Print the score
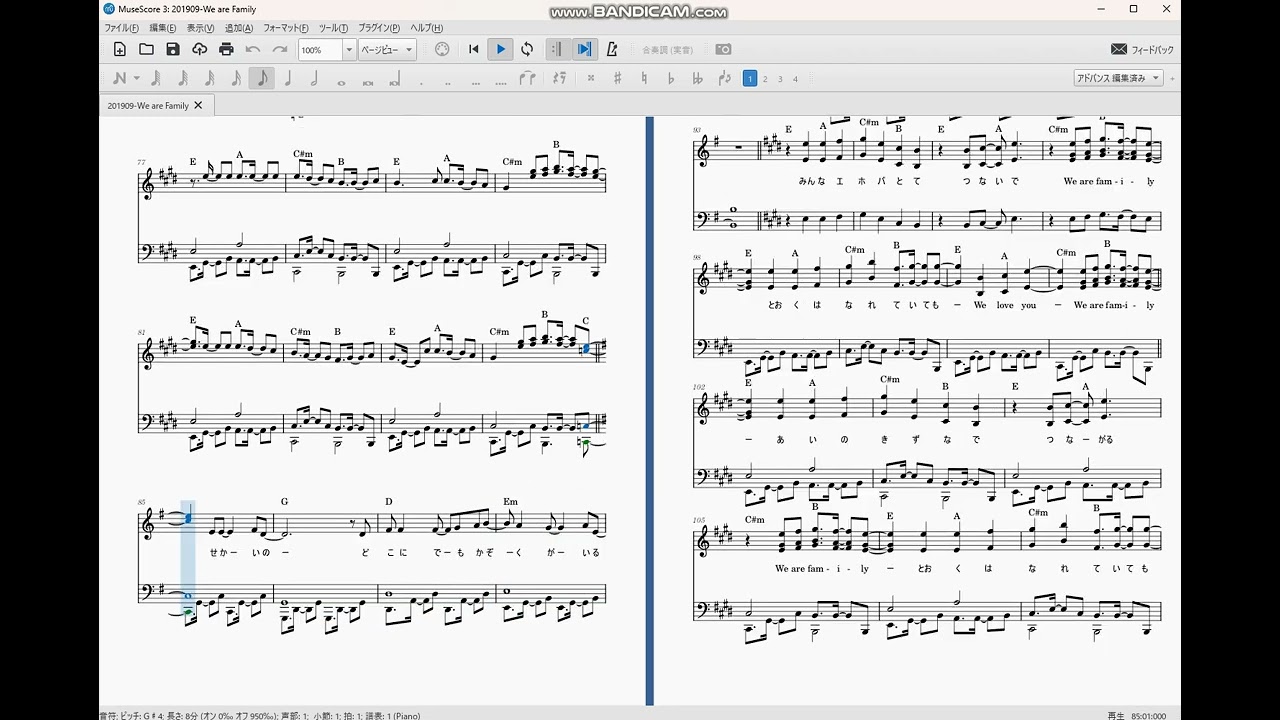Image resolution: width=1280 pixels, height=720 pixels. pyautogui.click(x=226, y=49)
